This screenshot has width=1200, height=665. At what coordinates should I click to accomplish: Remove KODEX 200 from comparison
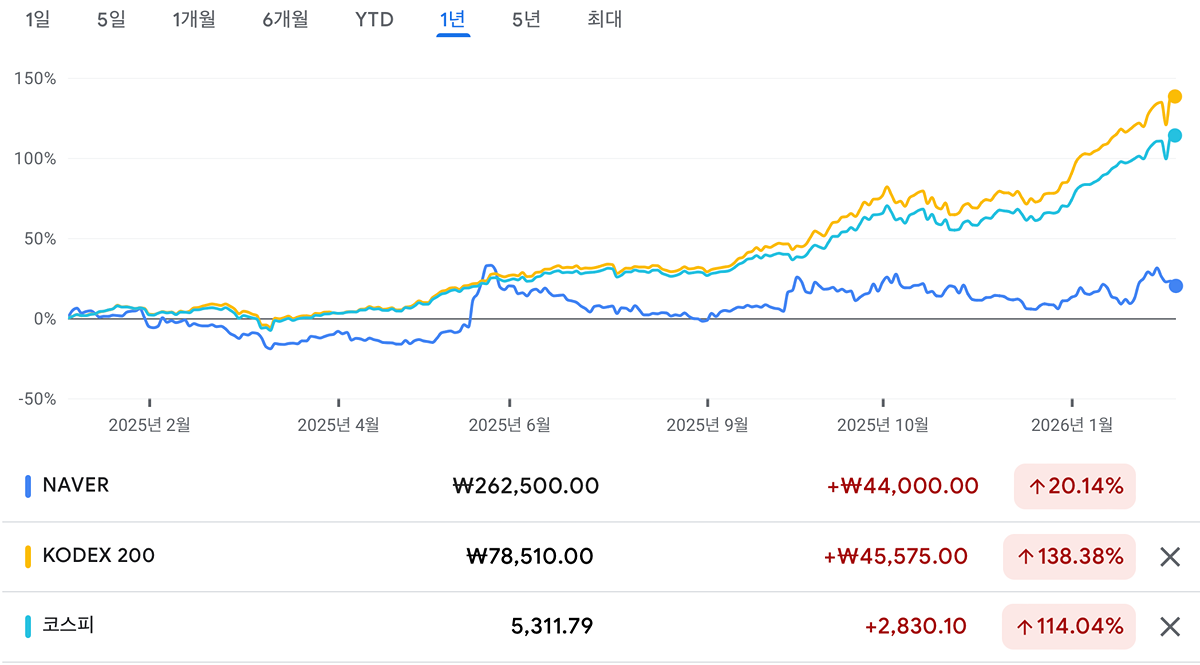1169,557
